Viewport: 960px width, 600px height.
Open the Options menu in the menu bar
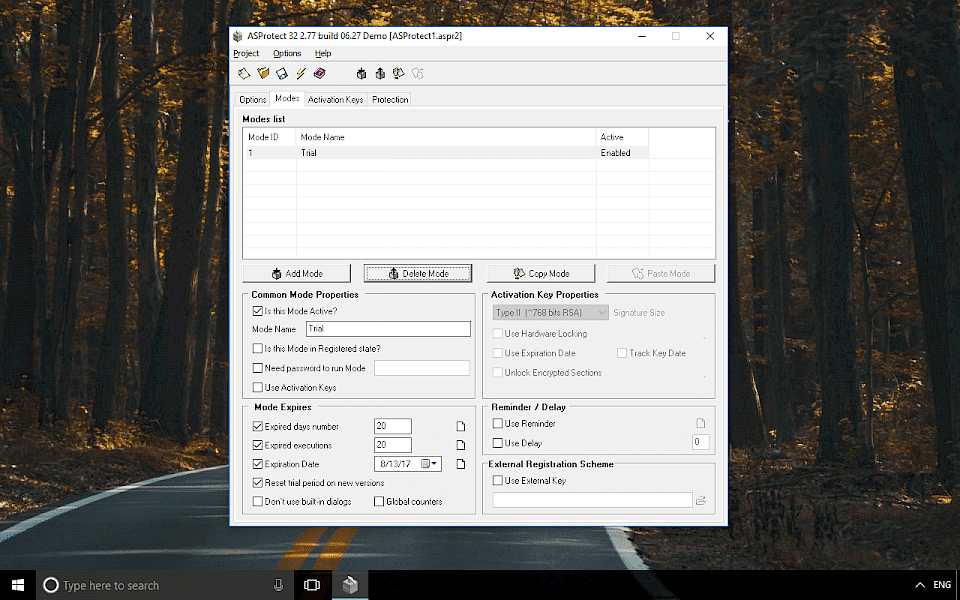[x=287, y=53]
